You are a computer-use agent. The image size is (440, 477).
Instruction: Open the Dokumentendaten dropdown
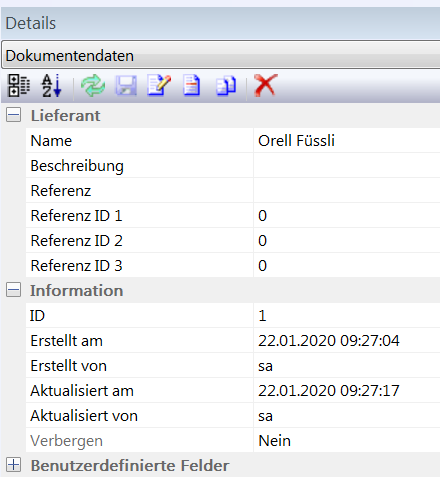point(221,55)
